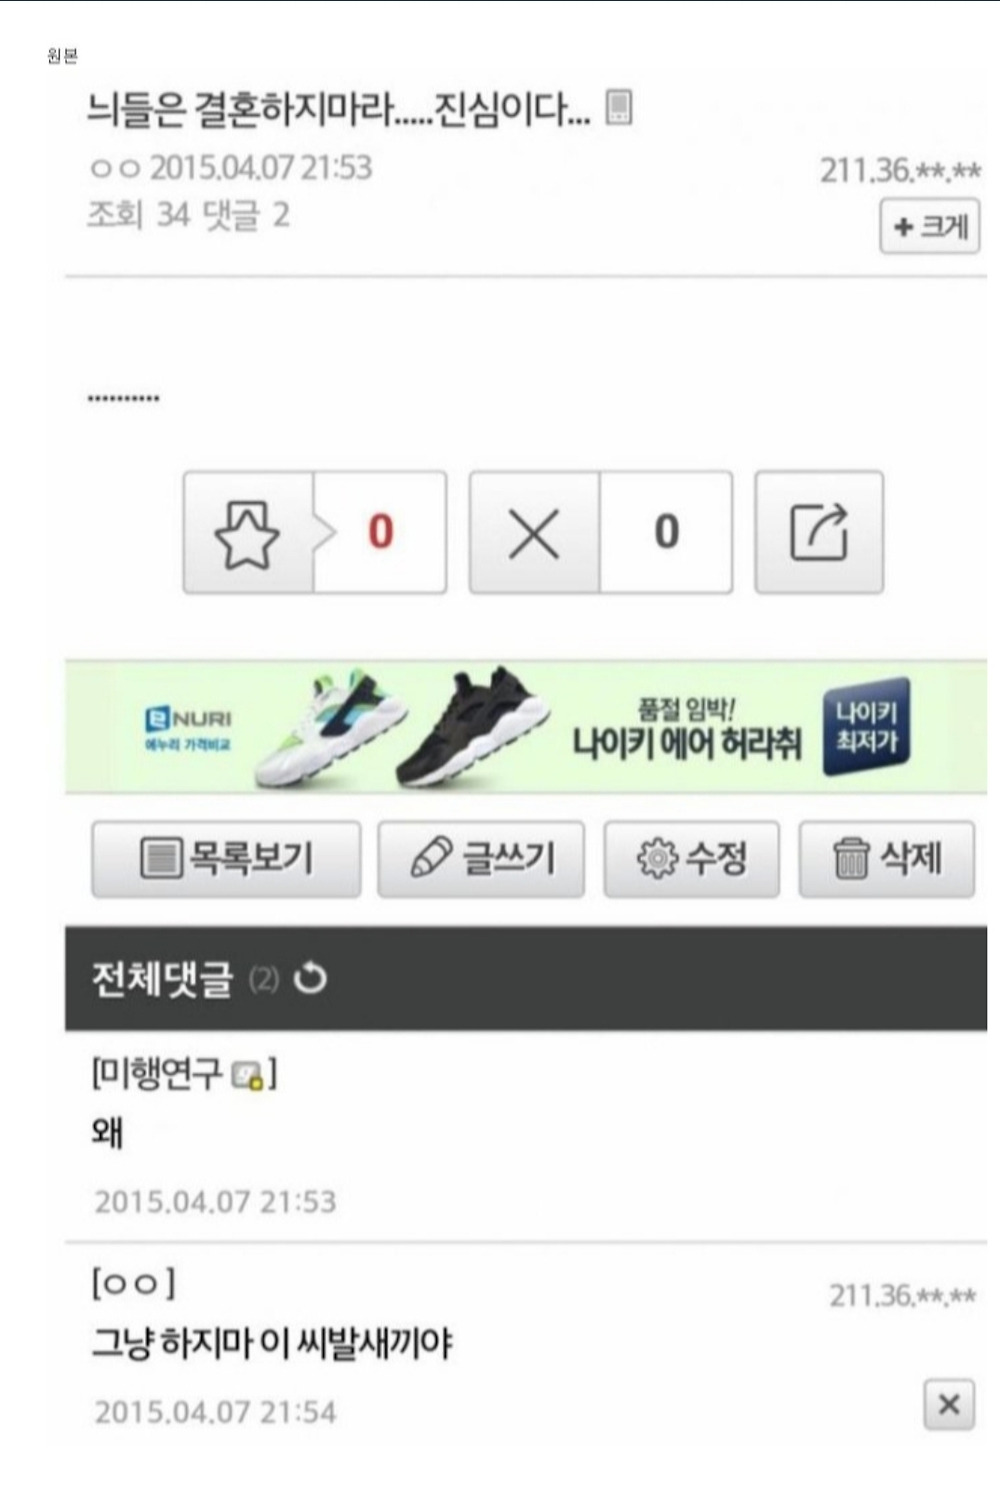Viewport: 1000px width, 1498px height.
Task: Click 나이키 최저가 badge in ad
Action: (x=866, y=727)
